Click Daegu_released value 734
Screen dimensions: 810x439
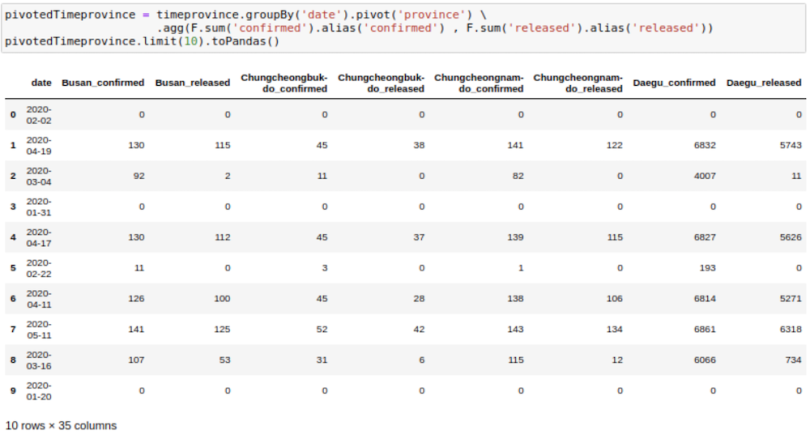pyautogui.click(x=793, y=360)
